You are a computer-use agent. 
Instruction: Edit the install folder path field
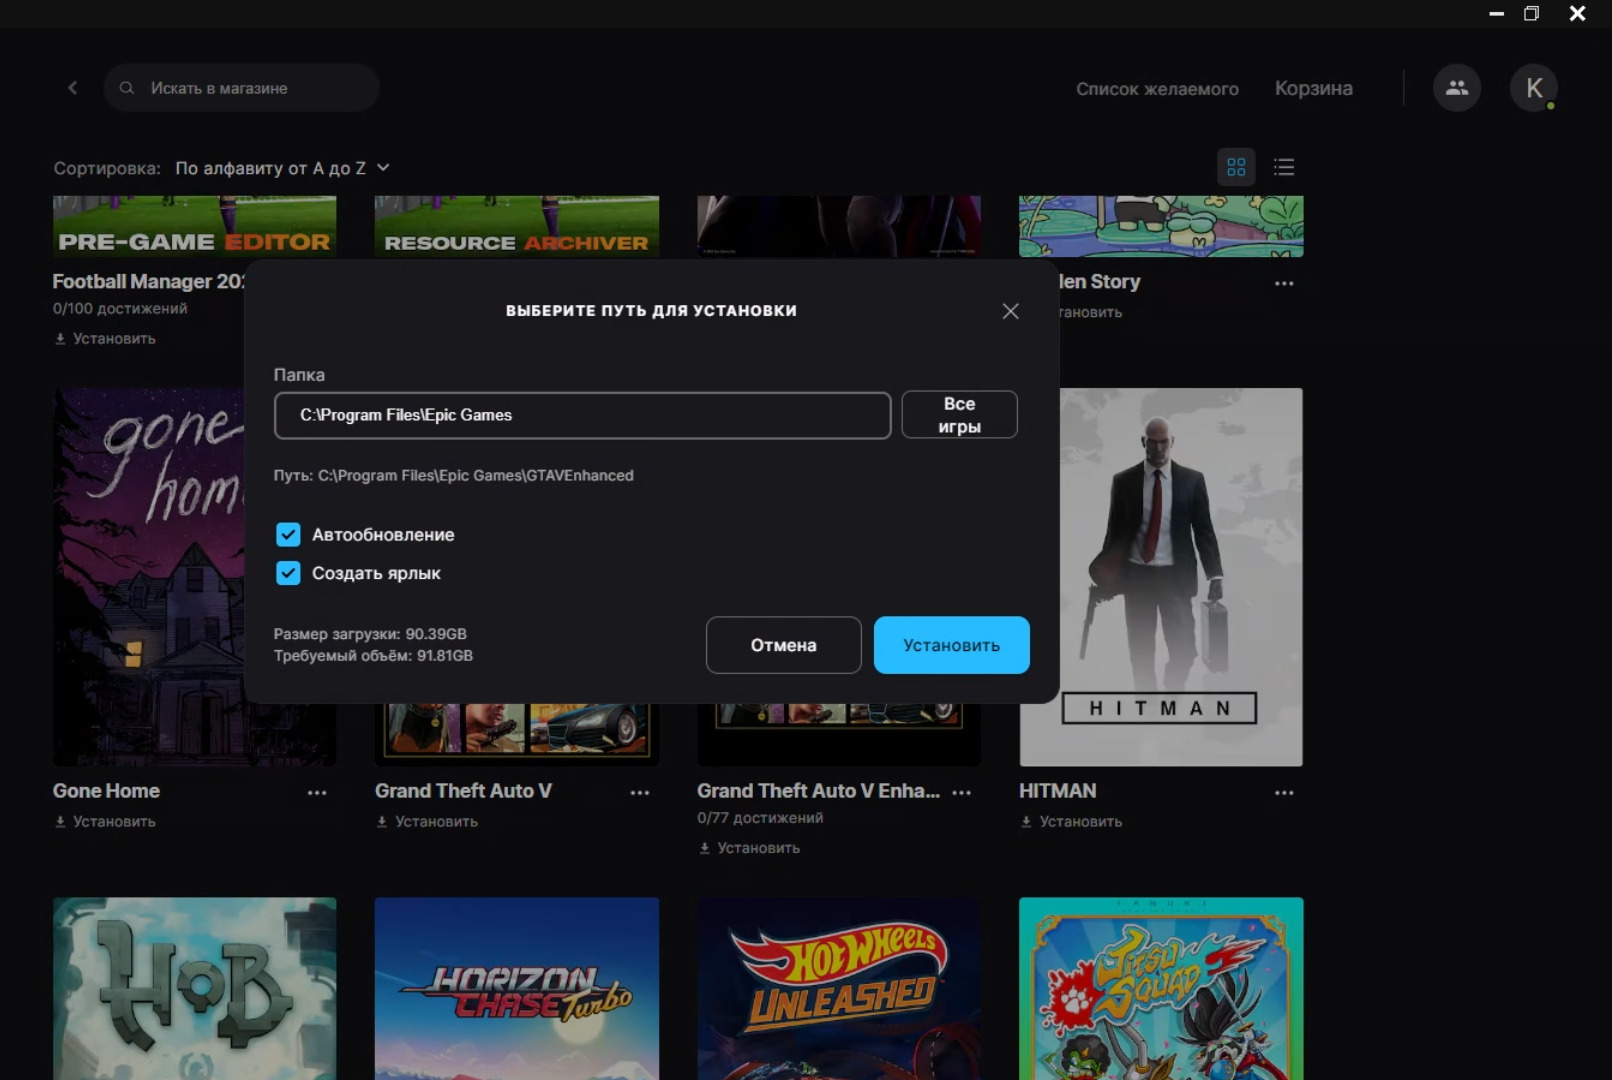tap(582, 415)
